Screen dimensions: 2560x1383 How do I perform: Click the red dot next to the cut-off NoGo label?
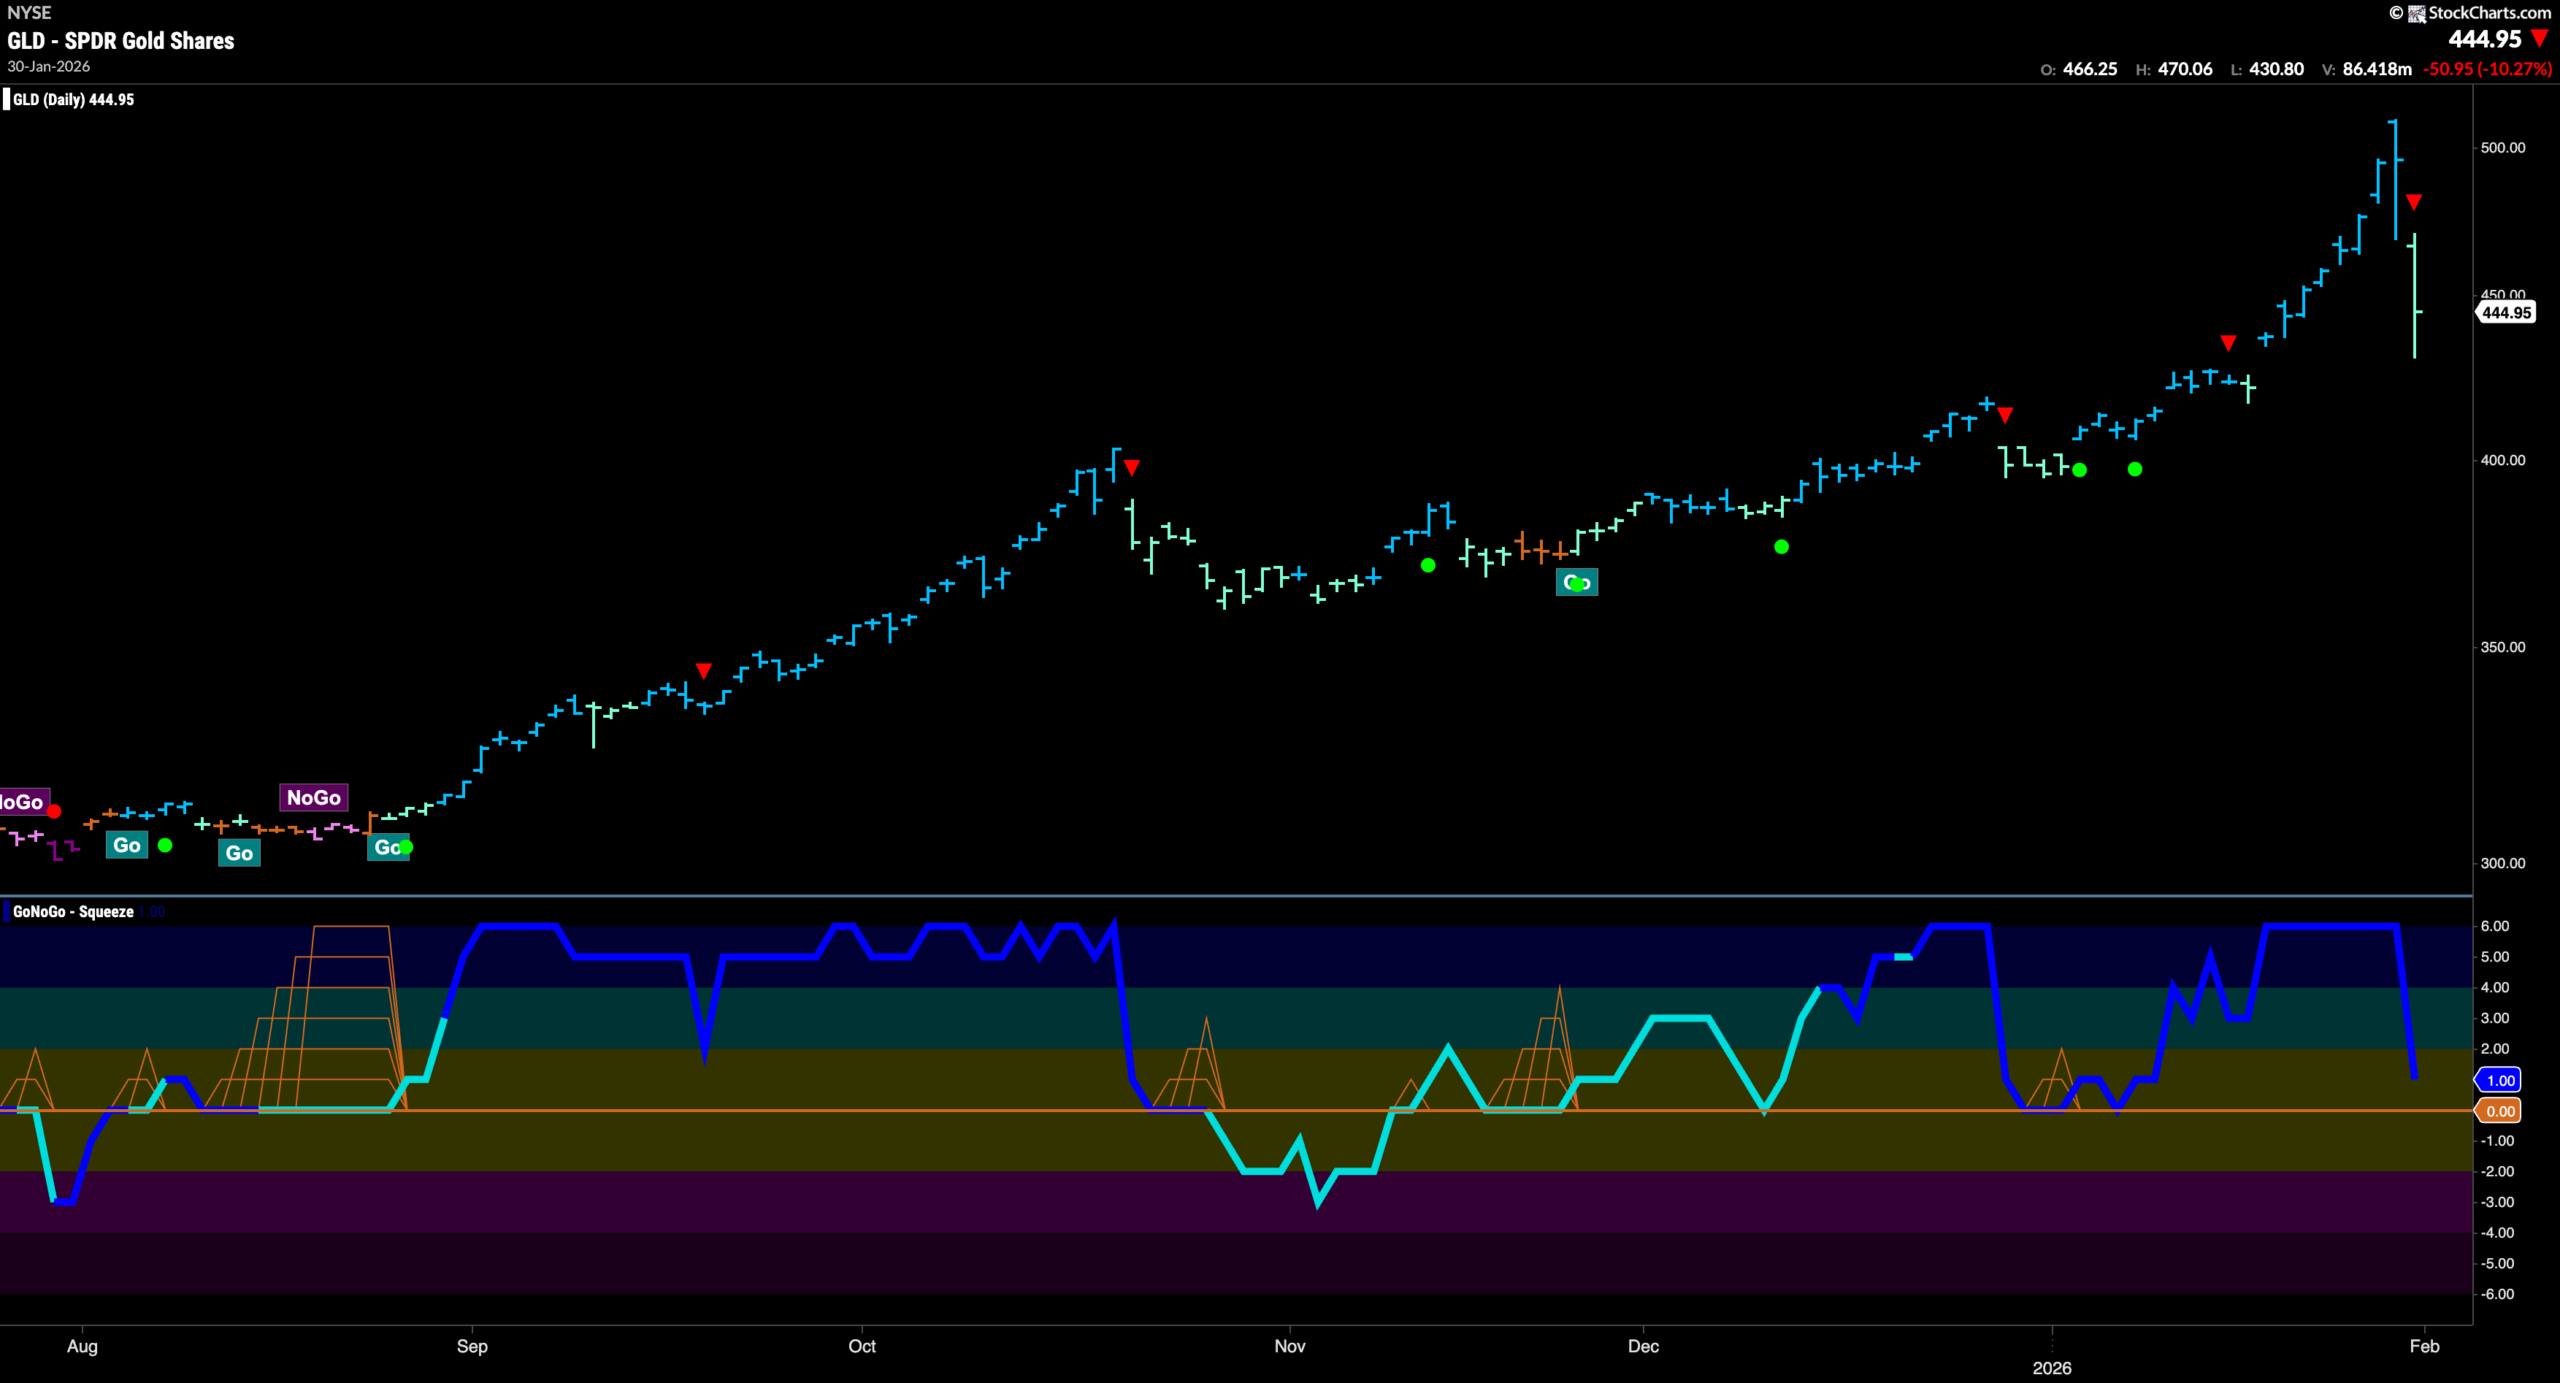point(54,811)
